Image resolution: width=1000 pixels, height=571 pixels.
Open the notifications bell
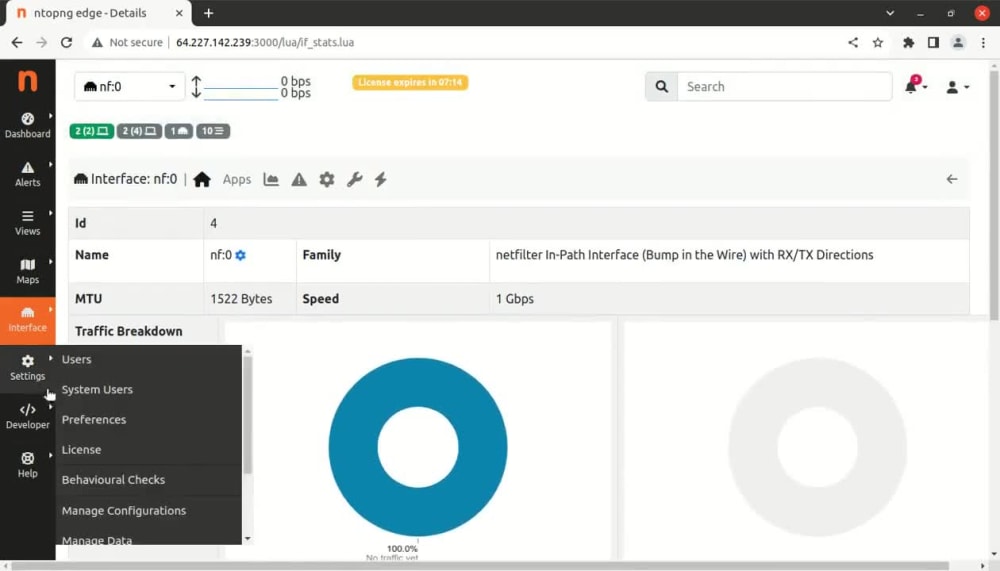click(915, 86)
